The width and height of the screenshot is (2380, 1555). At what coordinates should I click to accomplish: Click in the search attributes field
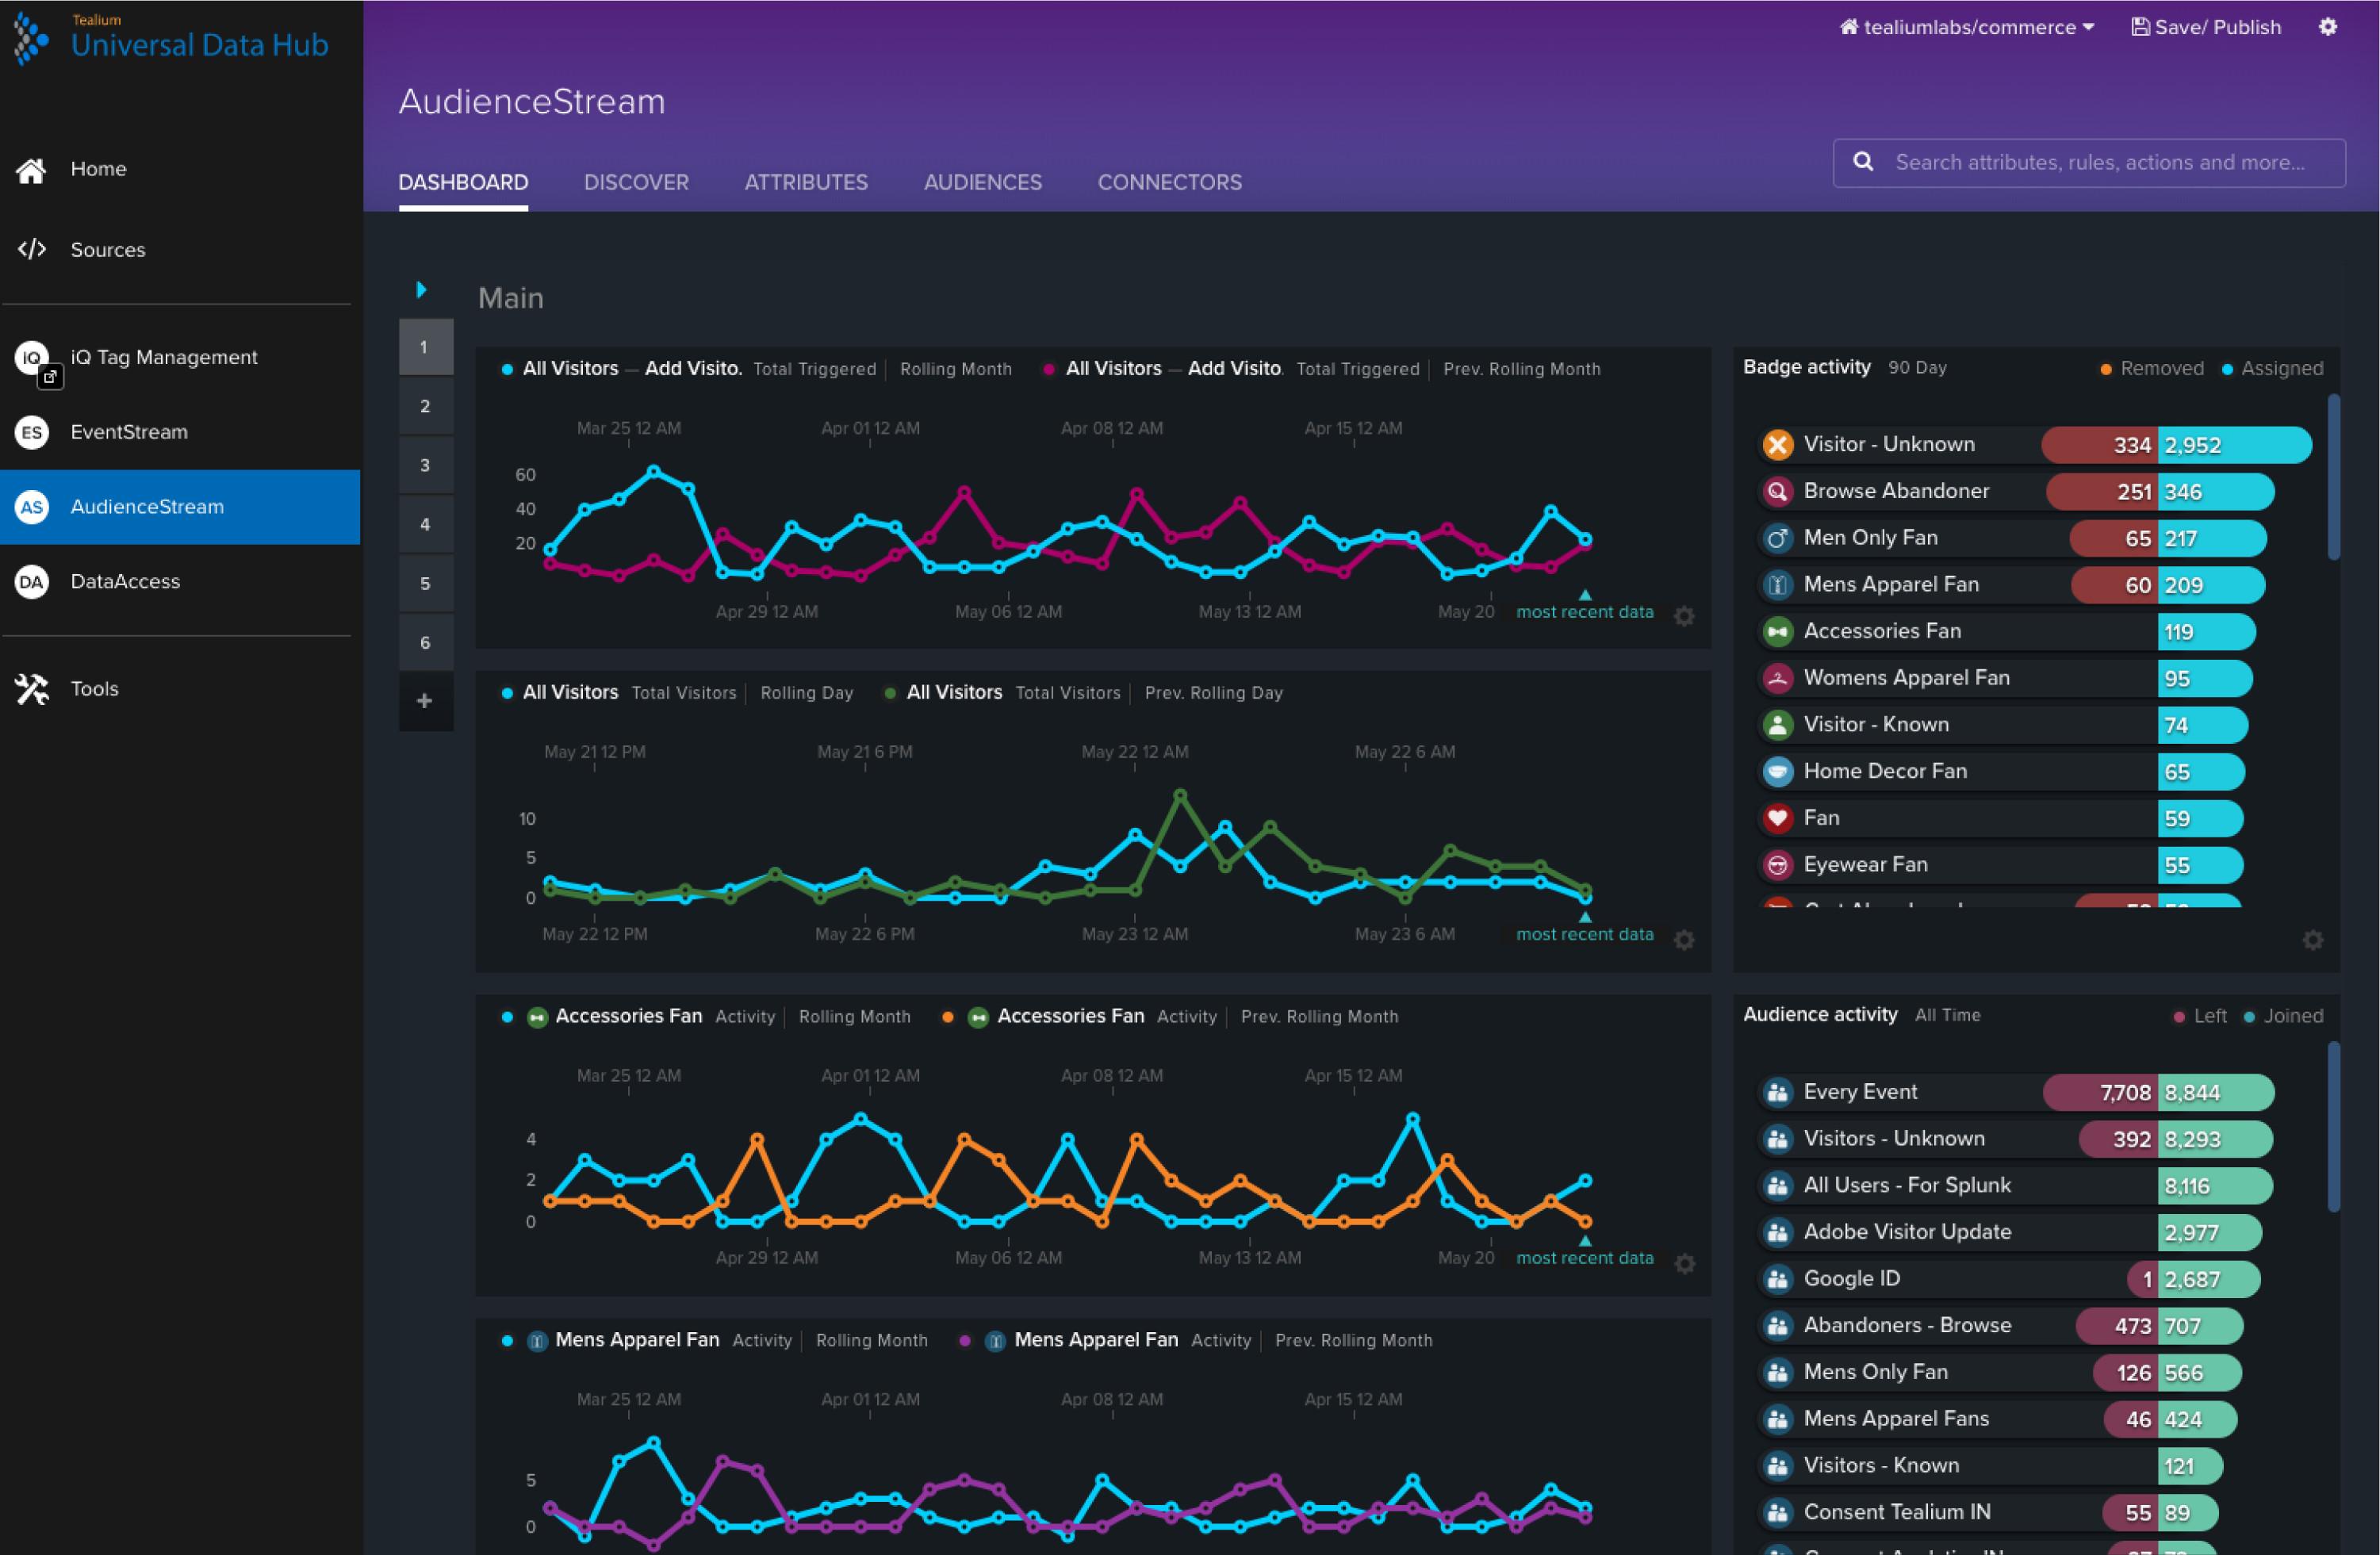coord(2088,162)
